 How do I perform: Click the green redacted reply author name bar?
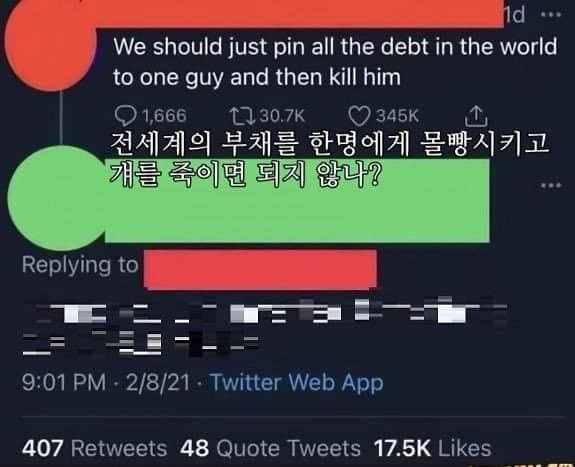[297, 201]
